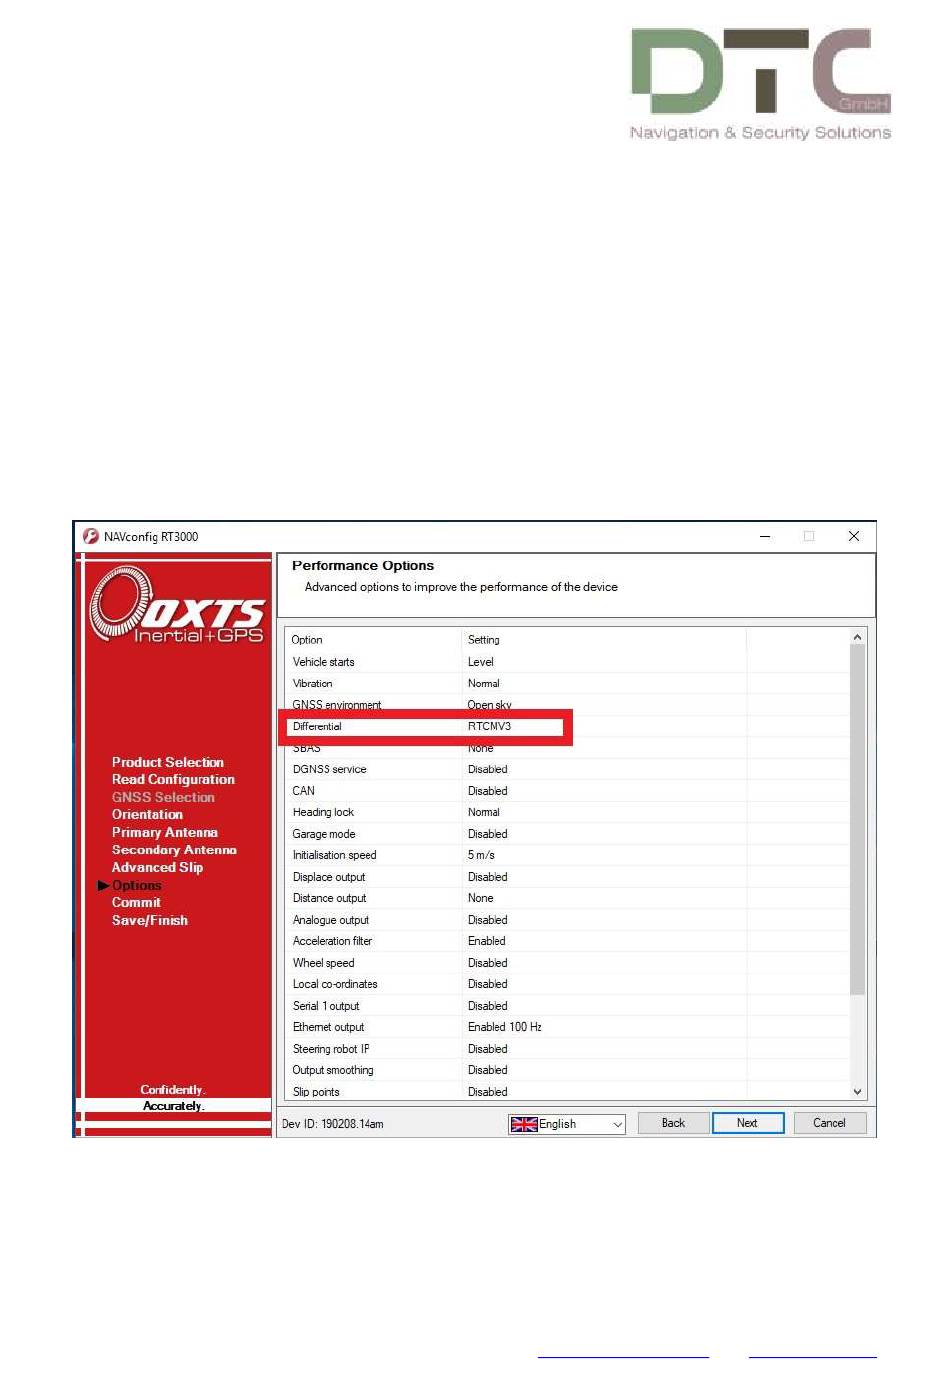Click the Next button
Viewport: 950px width, 1387px height.
point(747,1123)
